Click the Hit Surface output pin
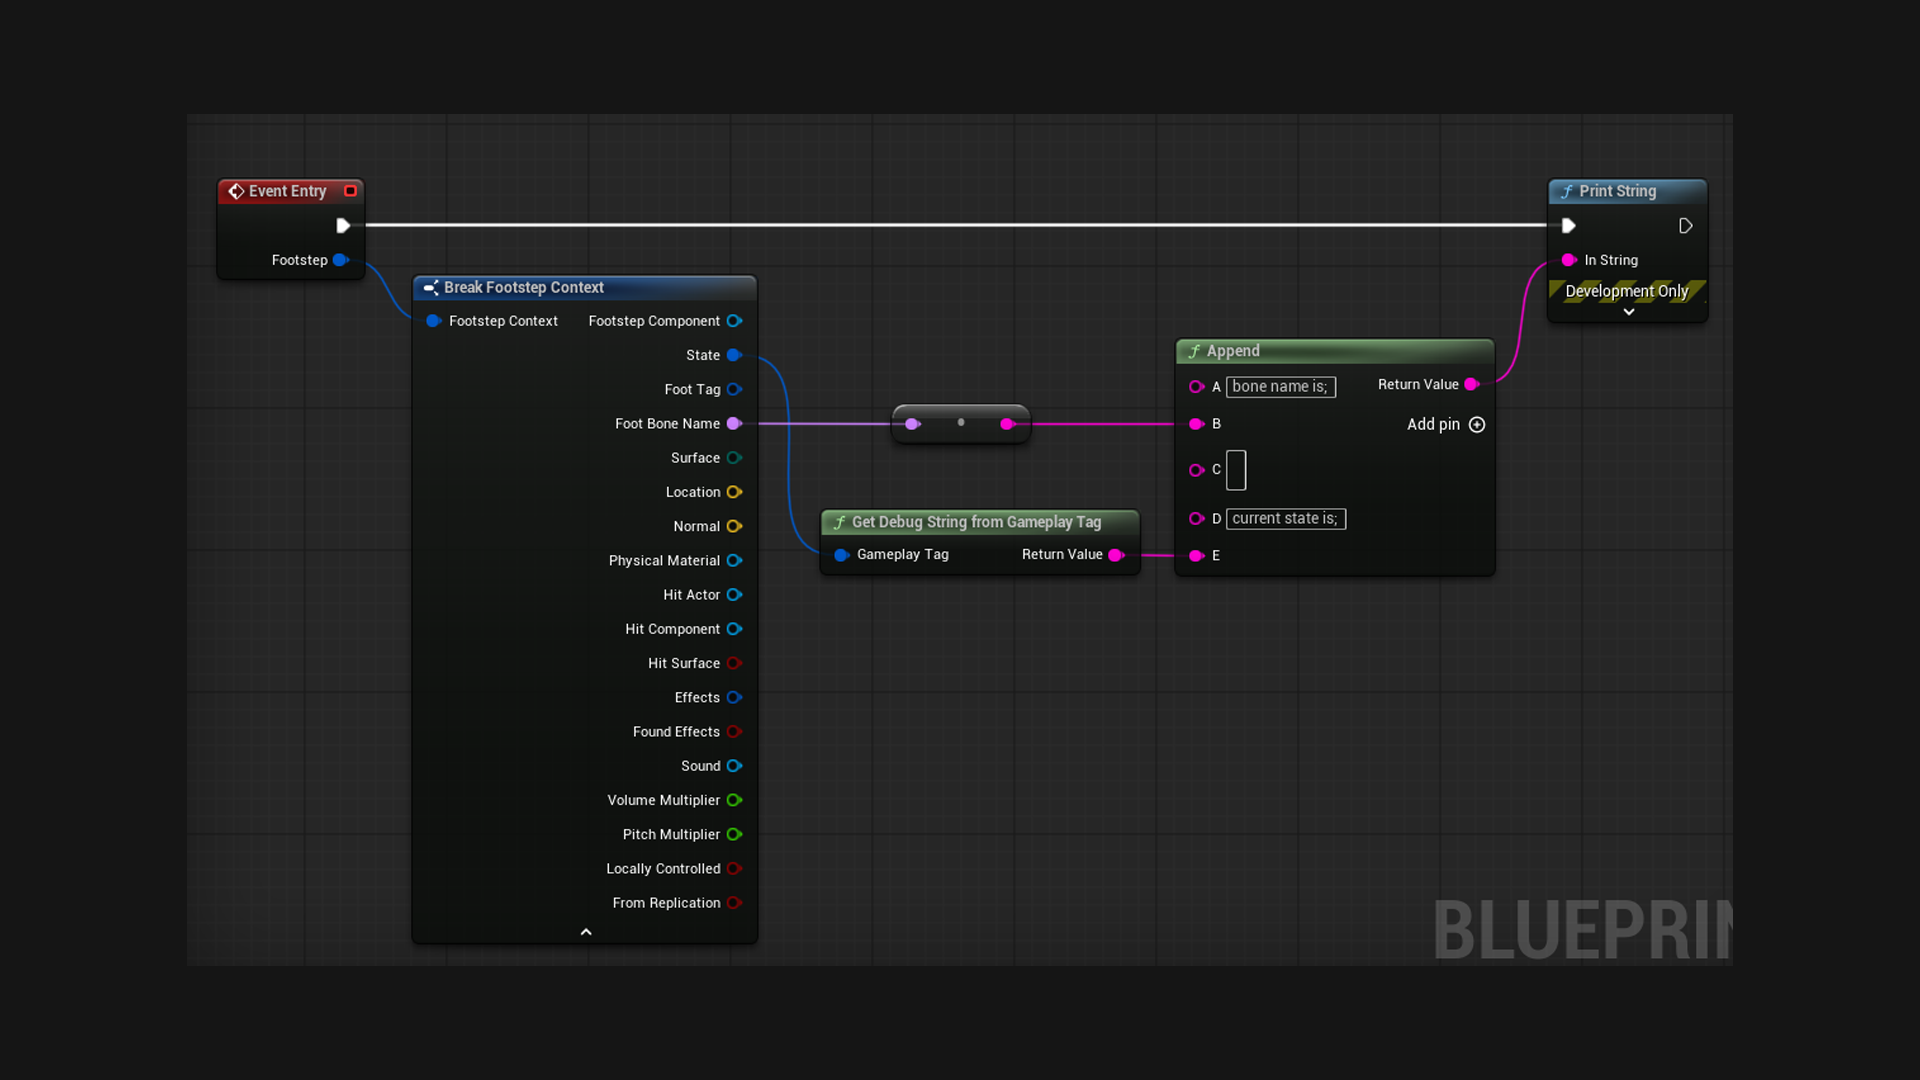This screenshot has width=1920, height=1080. (x=734, y=663)
